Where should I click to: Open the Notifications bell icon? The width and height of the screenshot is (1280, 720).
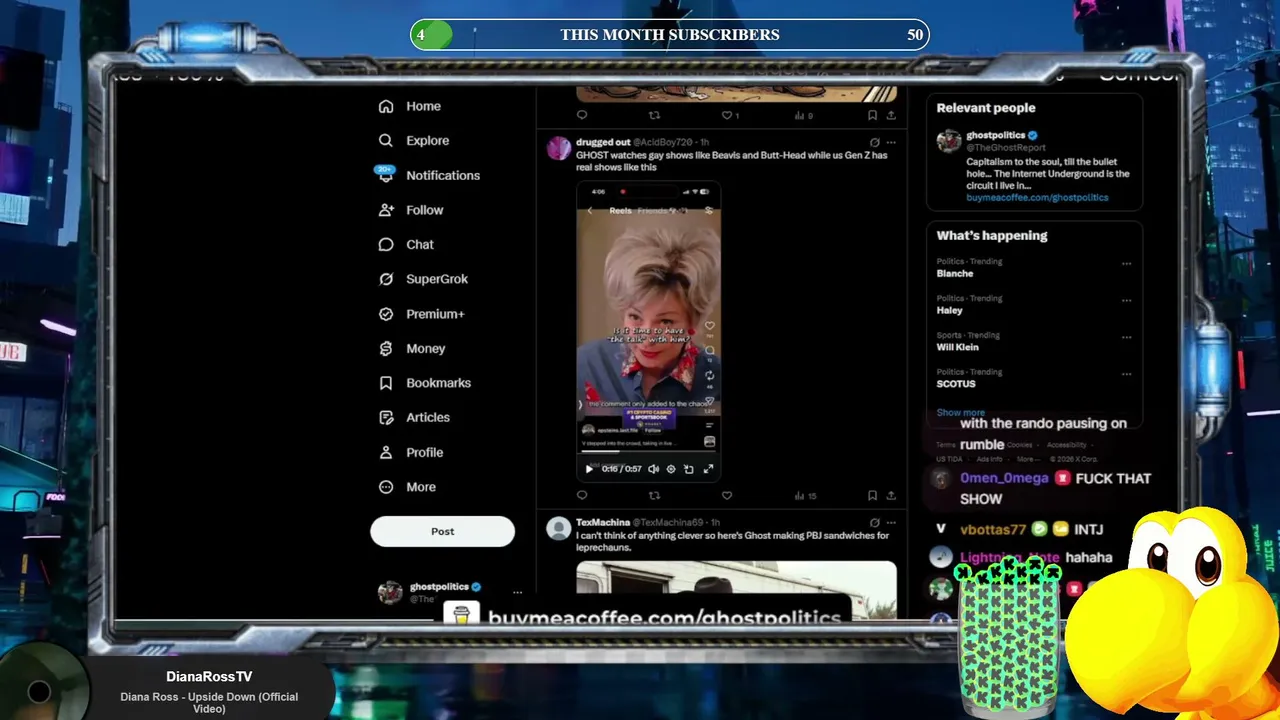[x=386, y=175]
